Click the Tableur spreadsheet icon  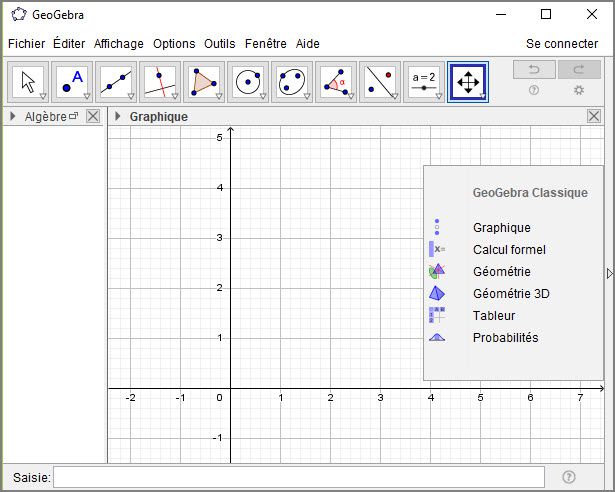click(x=437, y=315)
